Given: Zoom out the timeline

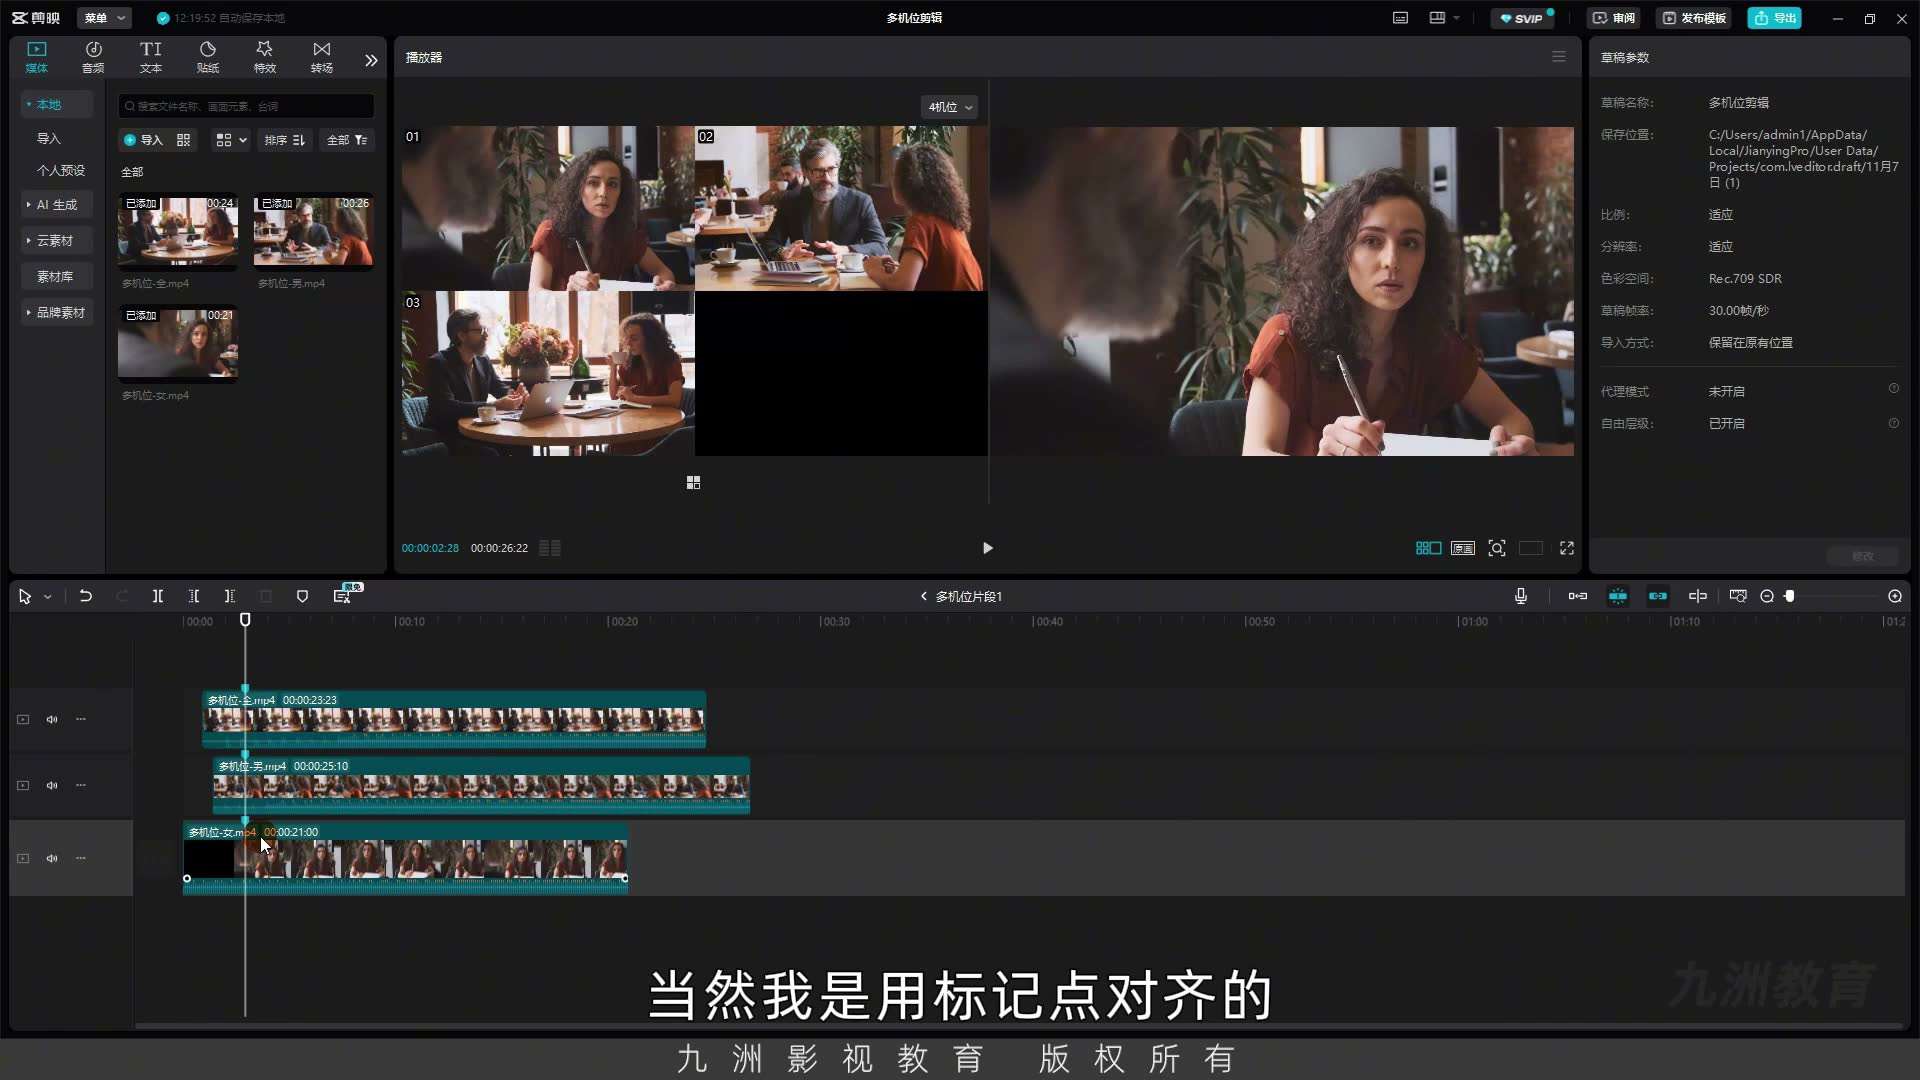Looking at the screenshot, I should pos(1767,596).
